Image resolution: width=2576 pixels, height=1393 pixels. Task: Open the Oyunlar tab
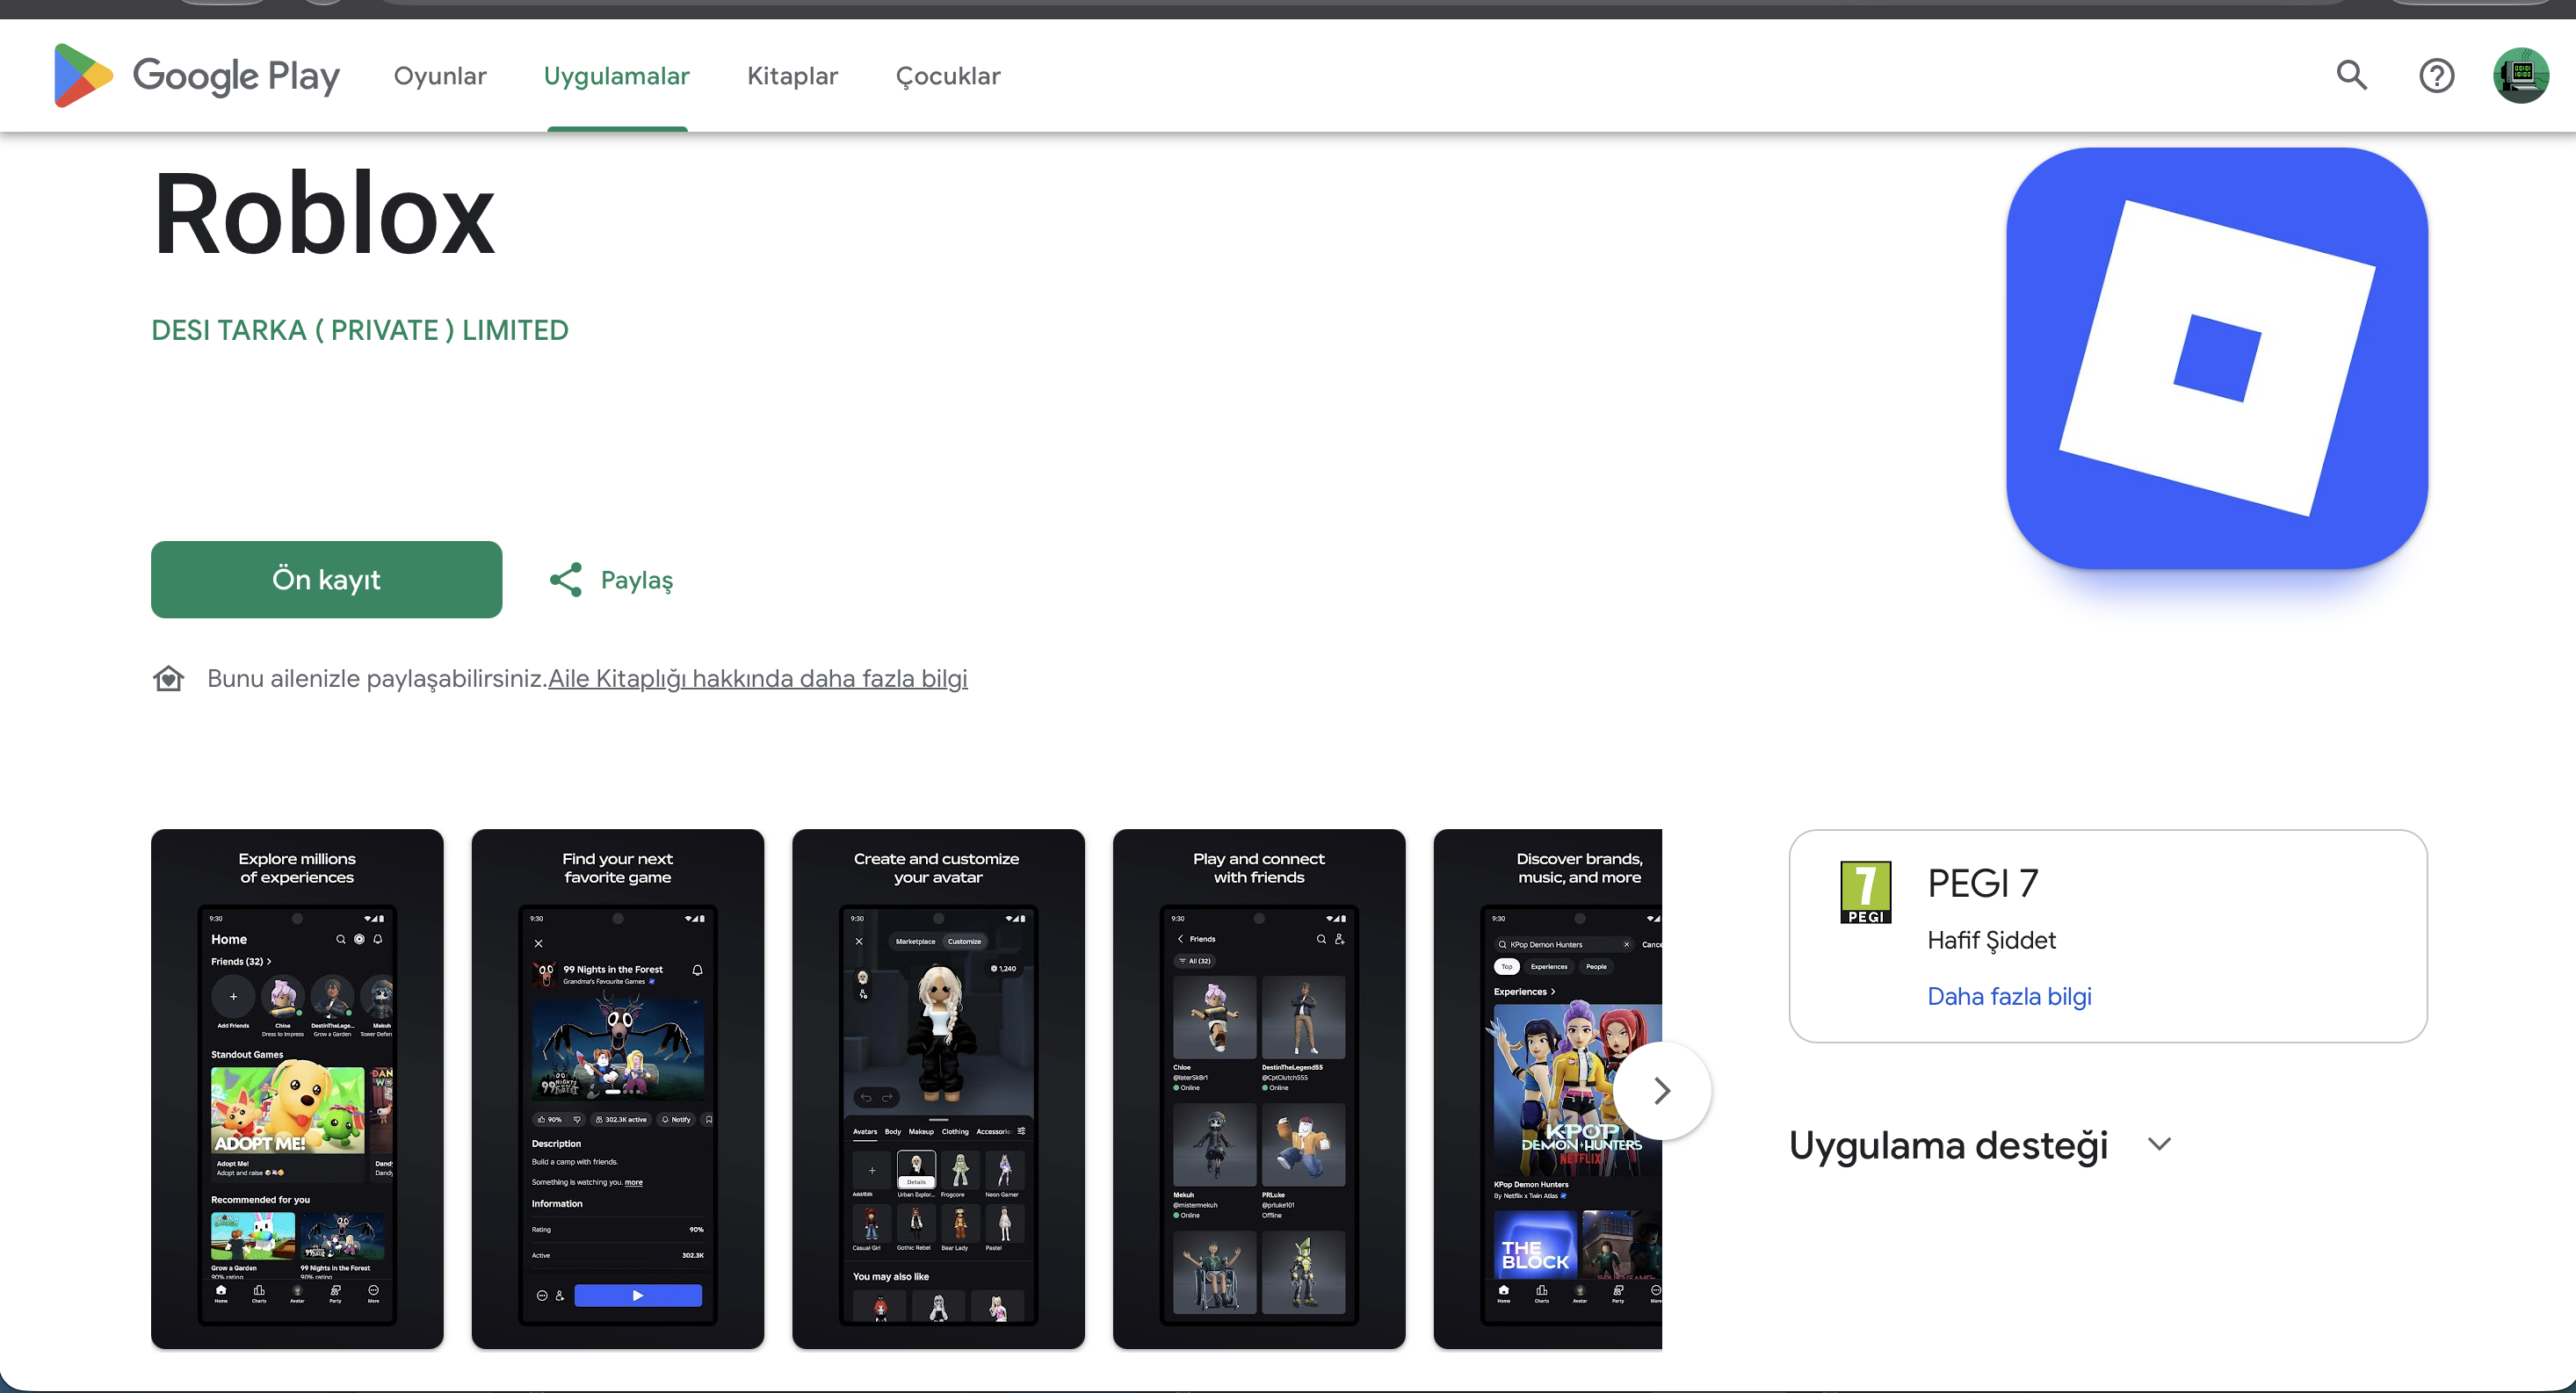pos(440,76)
